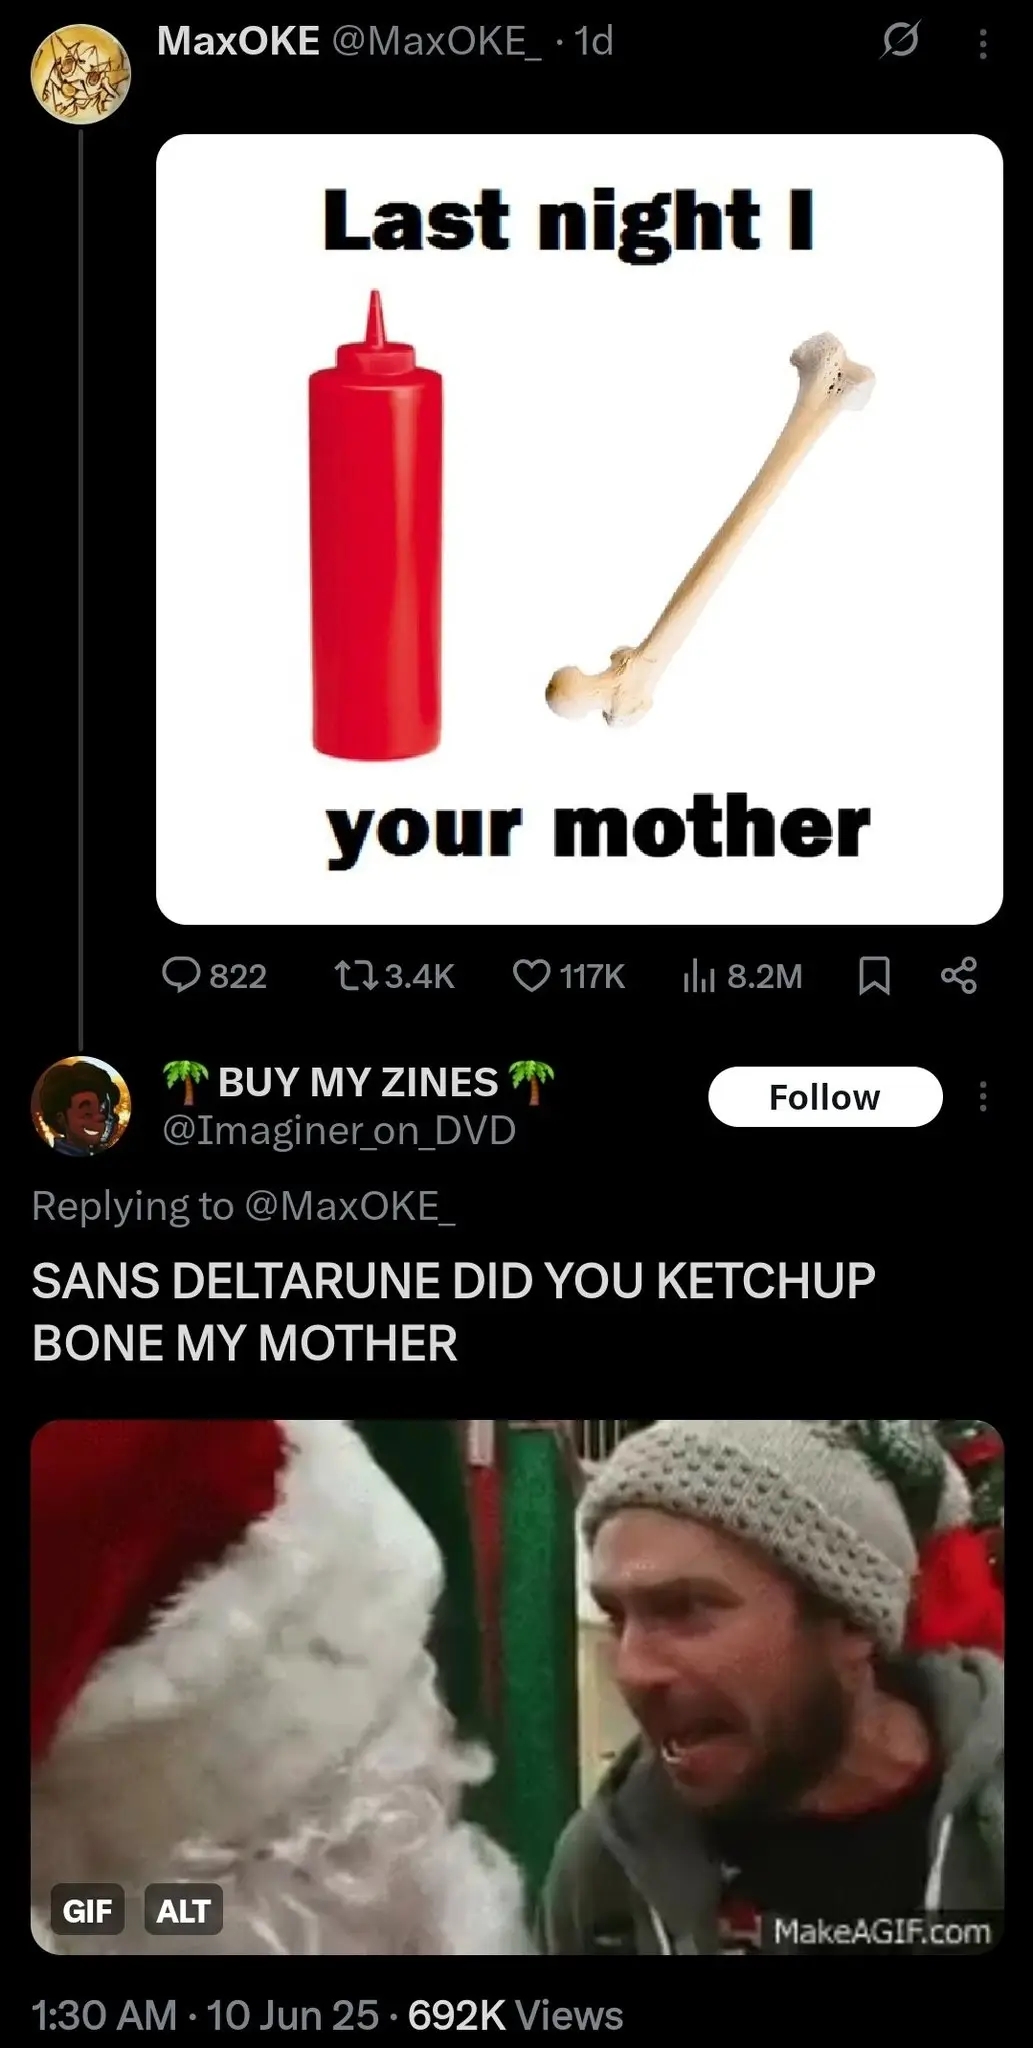Screen dimensions: 1033x2048
Task: View the ketchup and bone meme image
Action: click(579, 529)
